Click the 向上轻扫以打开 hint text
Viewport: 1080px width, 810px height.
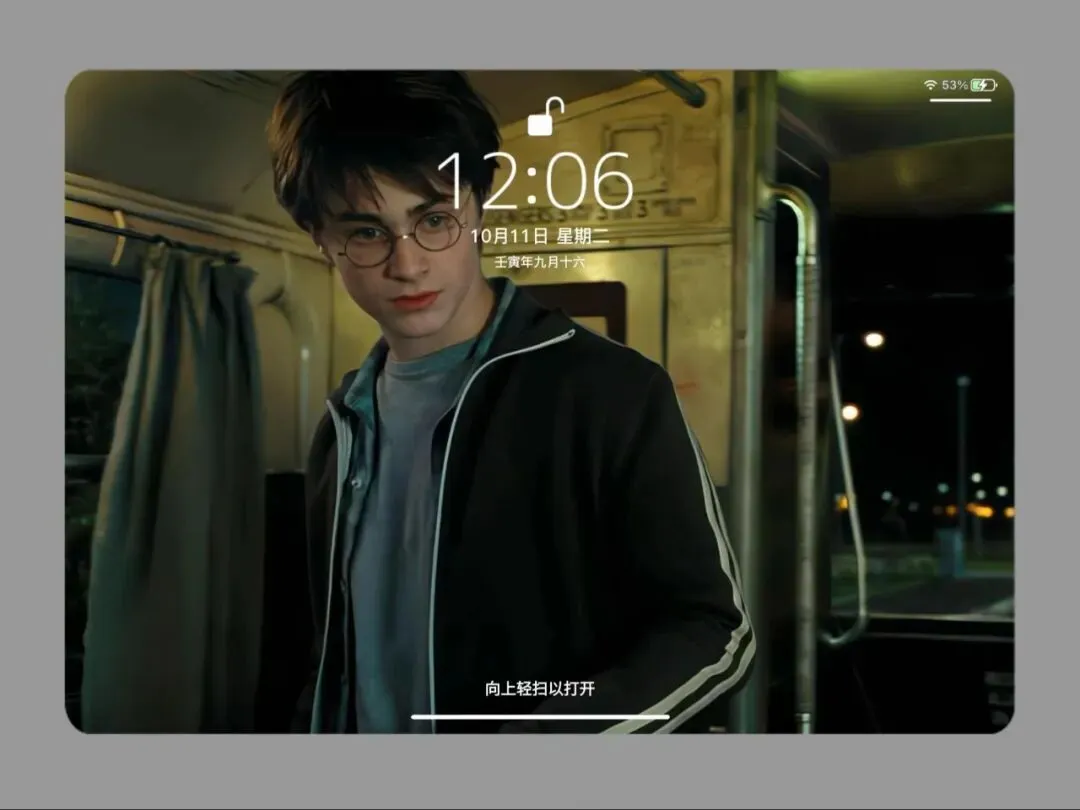coord(539,689)
